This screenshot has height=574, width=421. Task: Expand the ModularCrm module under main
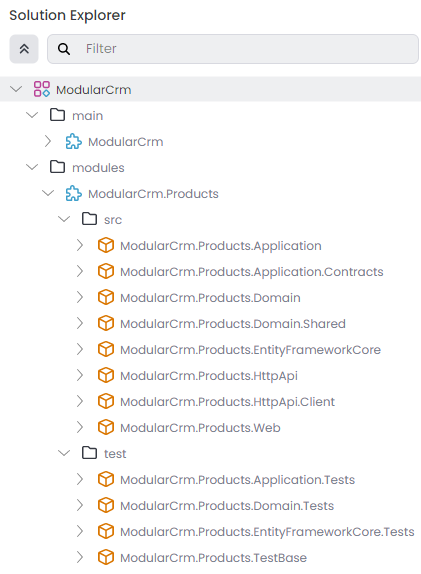(x=48, y=141)
